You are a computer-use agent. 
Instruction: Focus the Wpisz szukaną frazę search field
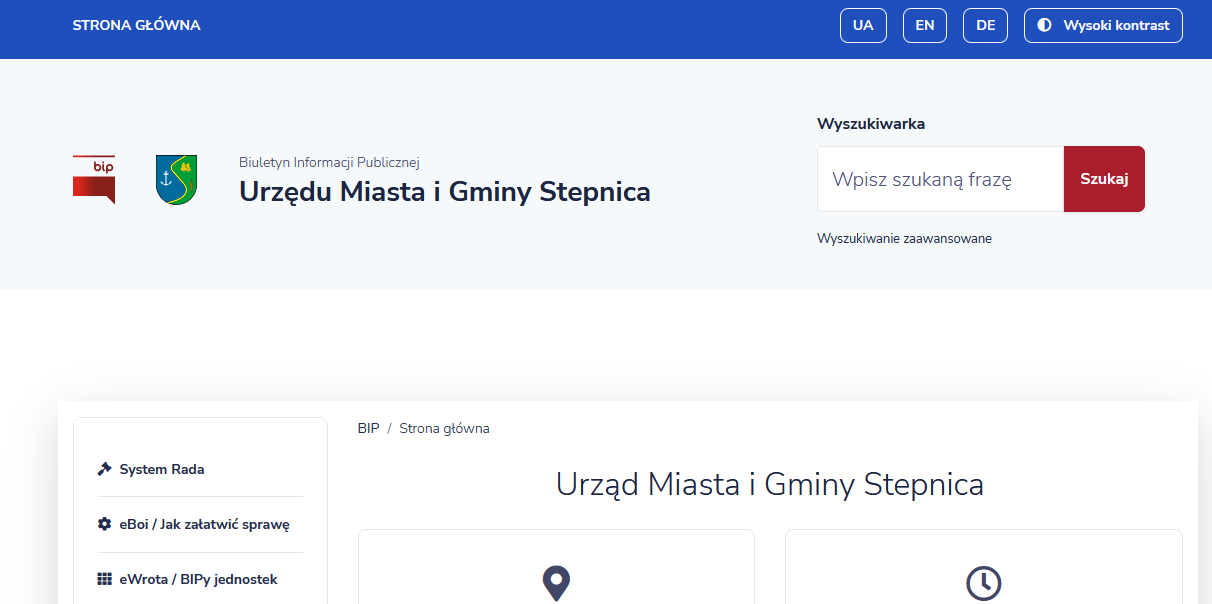coord(940,179)
